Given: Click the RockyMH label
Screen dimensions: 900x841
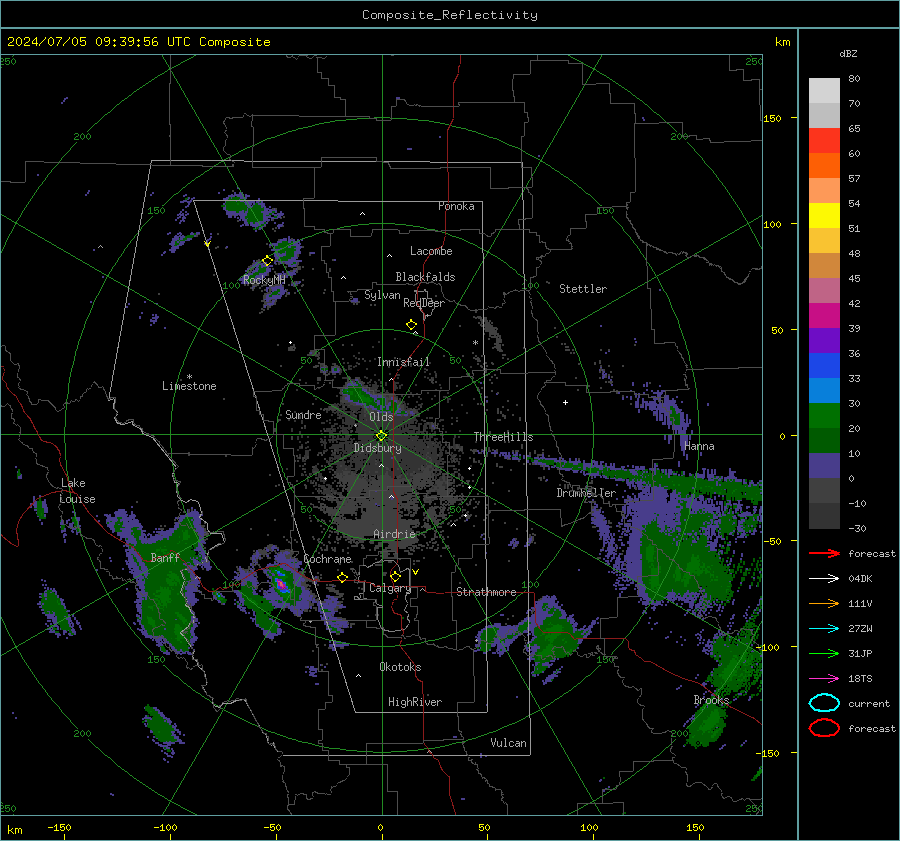Looking at the screenshot, I should [x=264, y=280].
